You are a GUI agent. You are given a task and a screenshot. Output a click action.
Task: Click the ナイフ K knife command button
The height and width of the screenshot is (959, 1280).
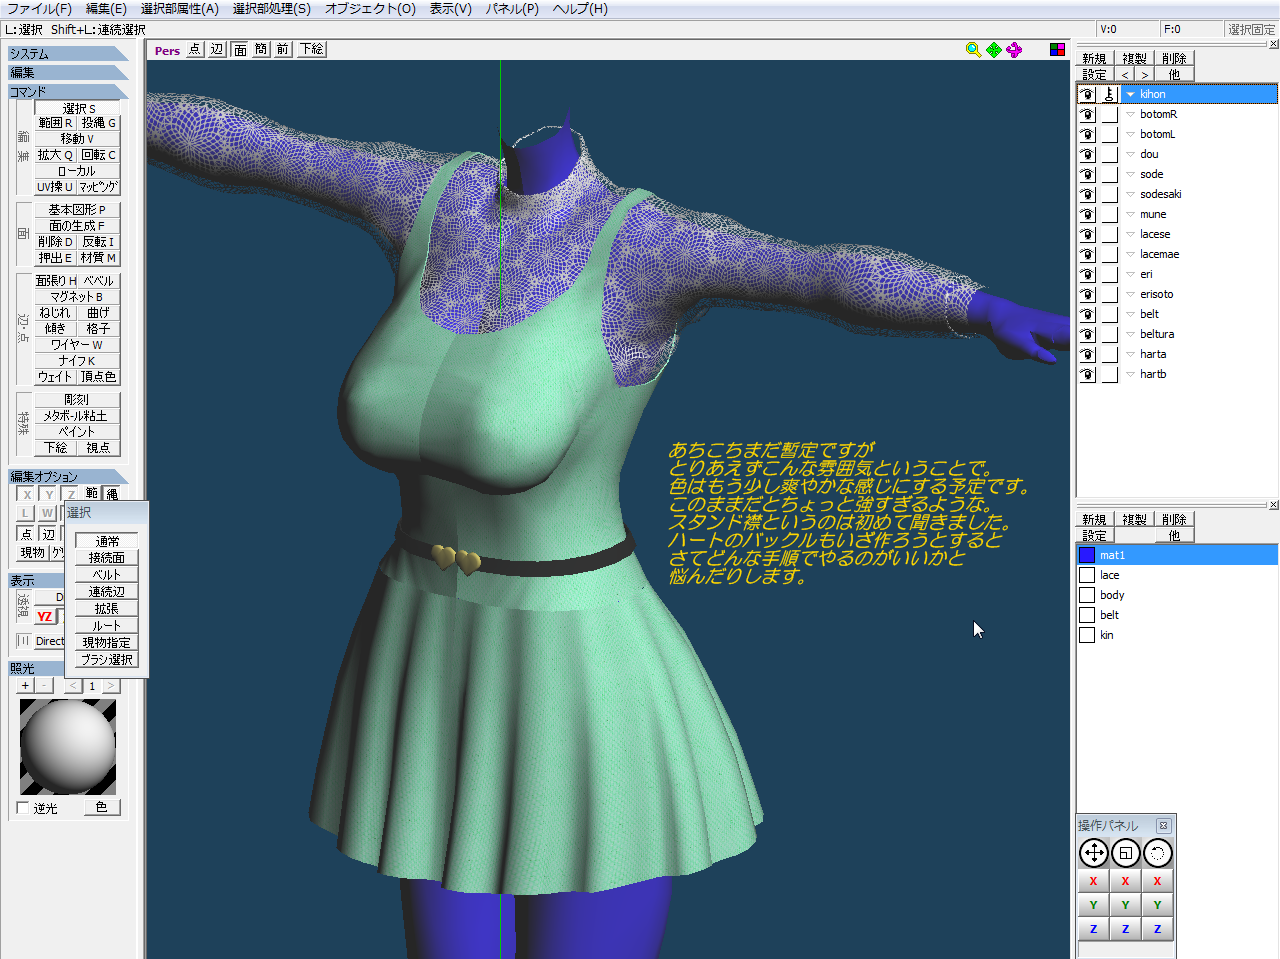click(77, 360)
